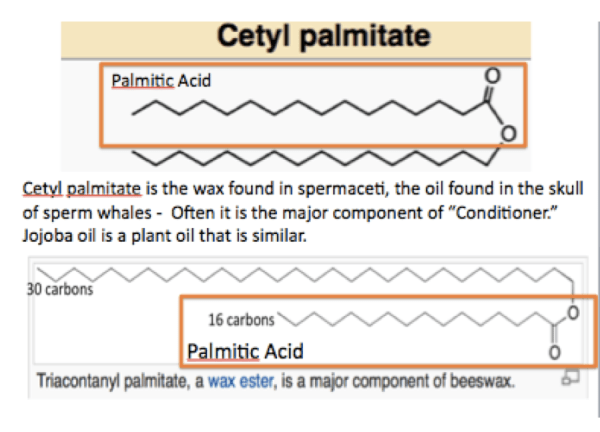
Task: Click the "Cetyl palmitate" slide title
Action: pyautogui.click(x=325, y=38)
